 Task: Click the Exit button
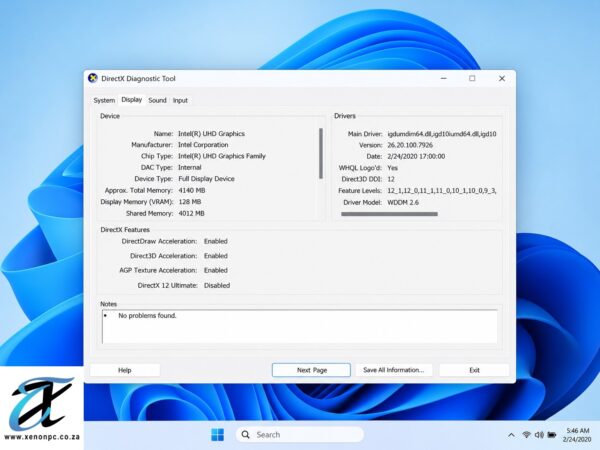(474, 370)
